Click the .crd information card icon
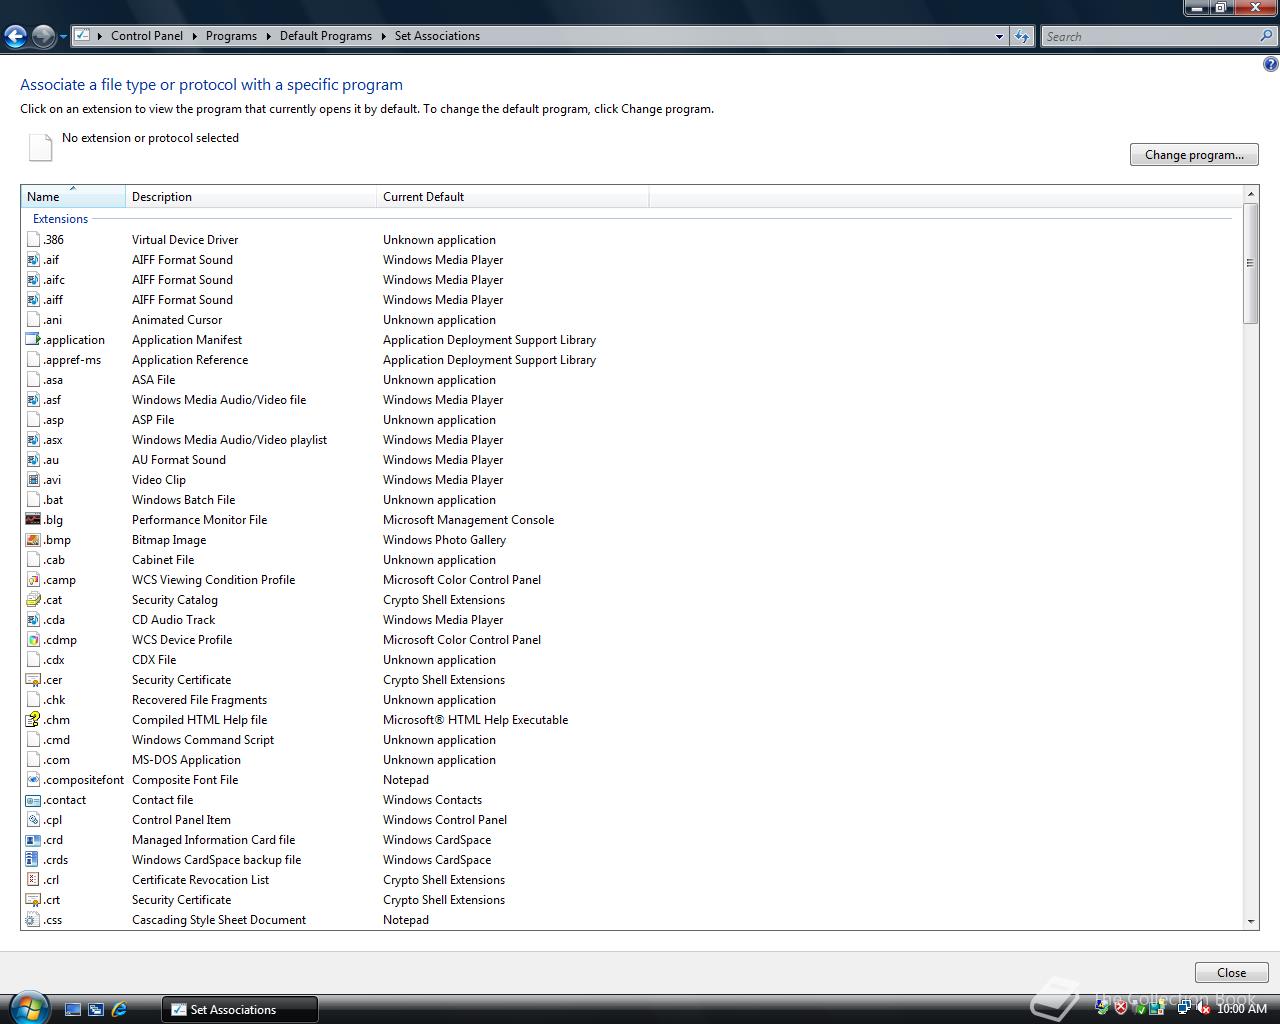The image size is (1280, 1024). 33,840
